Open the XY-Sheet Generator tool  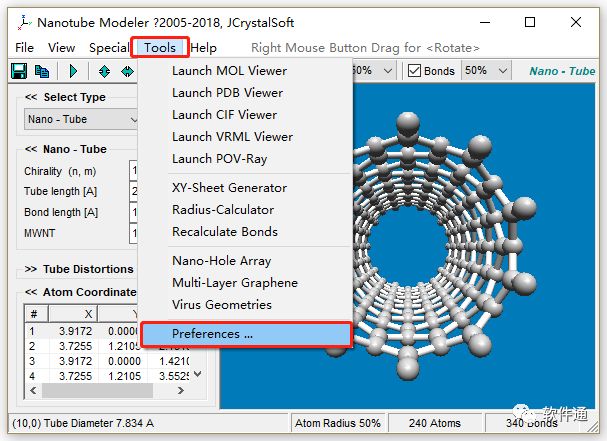(x=245, y=188)
